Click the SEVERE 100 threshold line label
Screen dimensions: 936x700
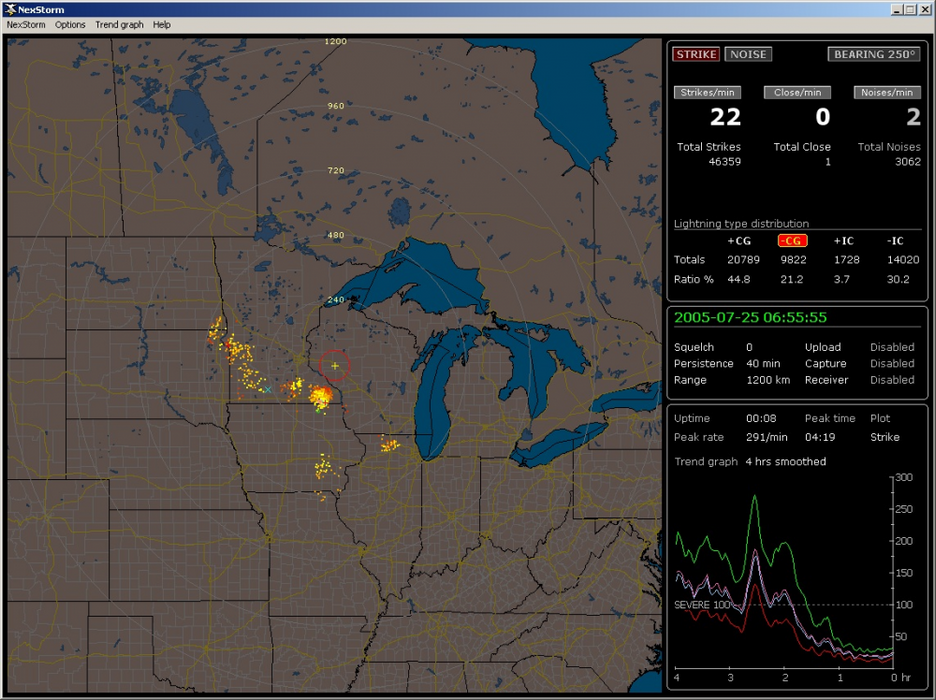pos(702,606)
